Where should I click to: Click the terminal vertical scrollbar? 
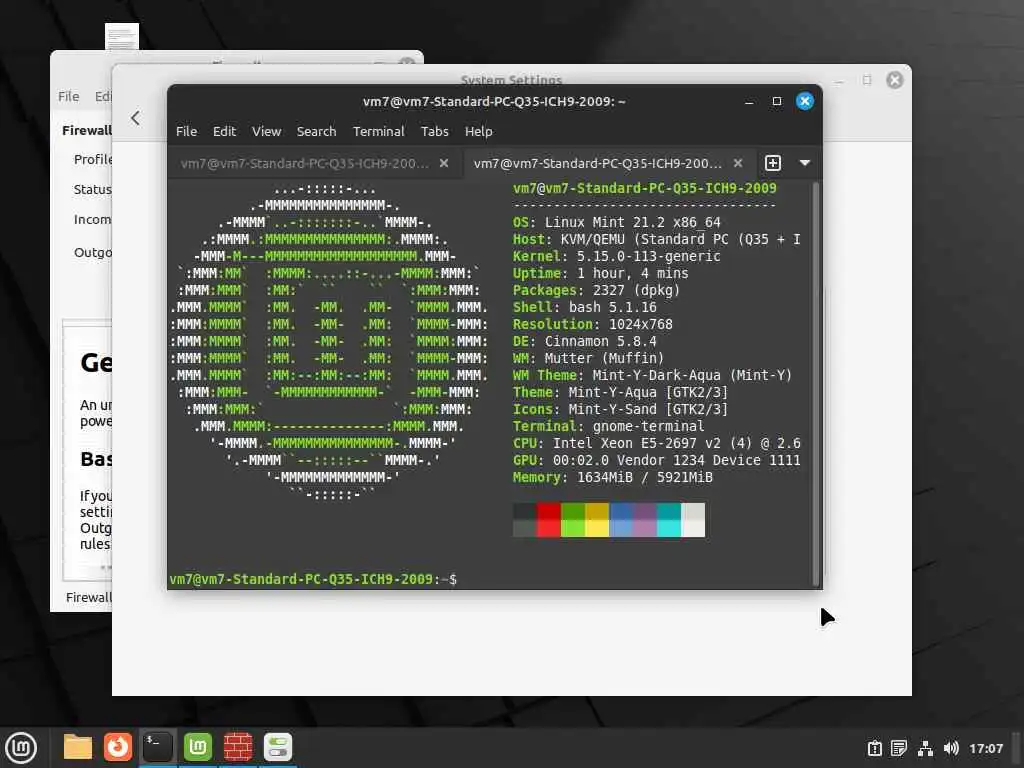[815, 384]
